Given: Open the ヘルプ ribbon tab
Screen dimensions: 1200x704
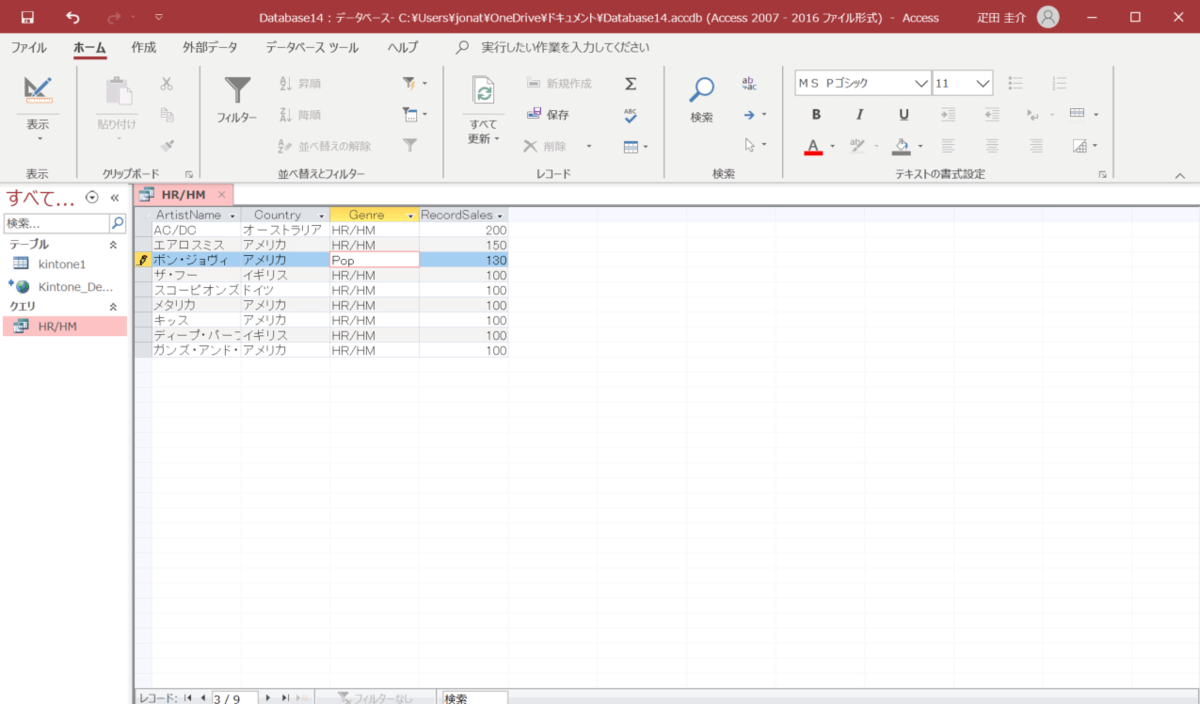Looking at the screenshot, I should (x=403, y=47).
